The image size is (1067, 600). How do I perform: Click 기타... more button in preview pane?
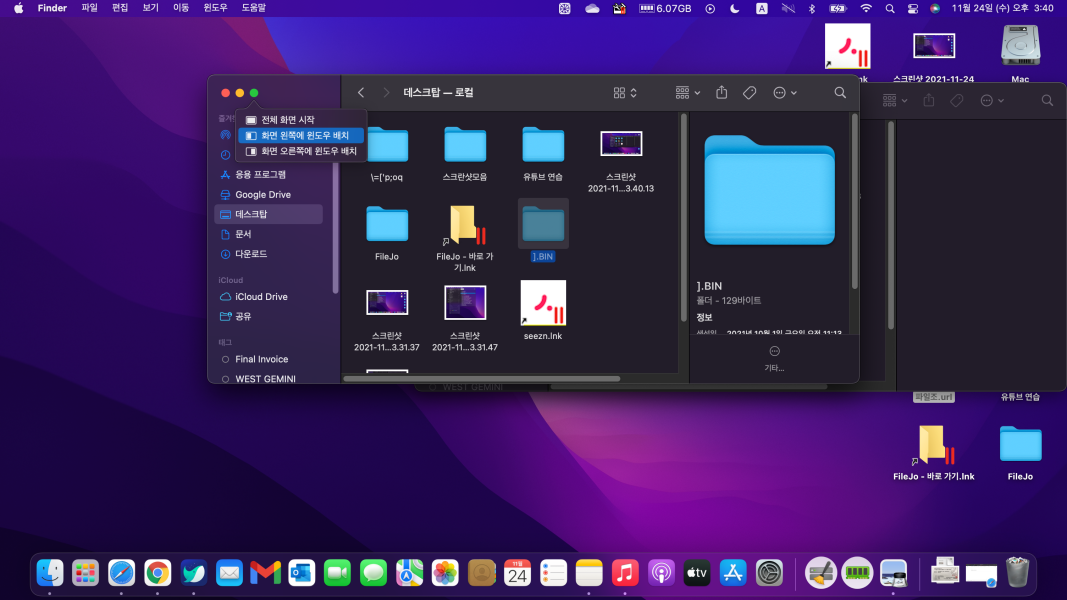tap(774, 359)
